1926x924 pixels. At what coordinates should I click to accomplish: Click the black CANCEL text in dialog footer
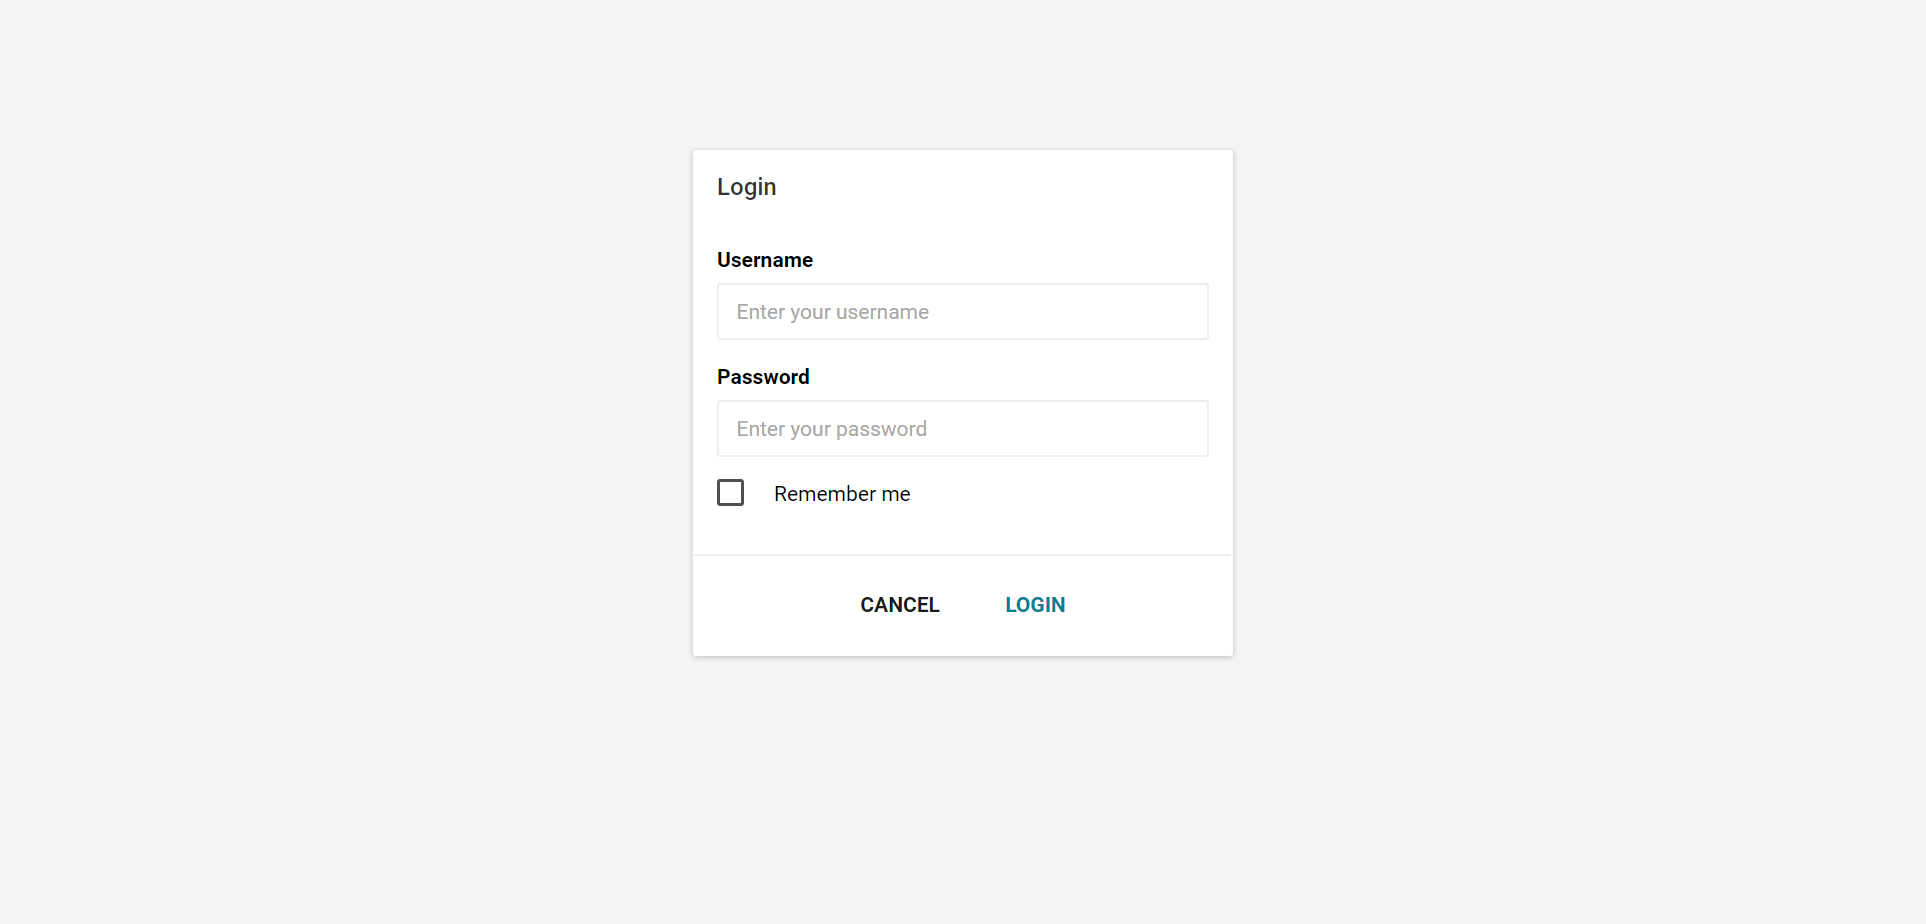tap(900, 605)
